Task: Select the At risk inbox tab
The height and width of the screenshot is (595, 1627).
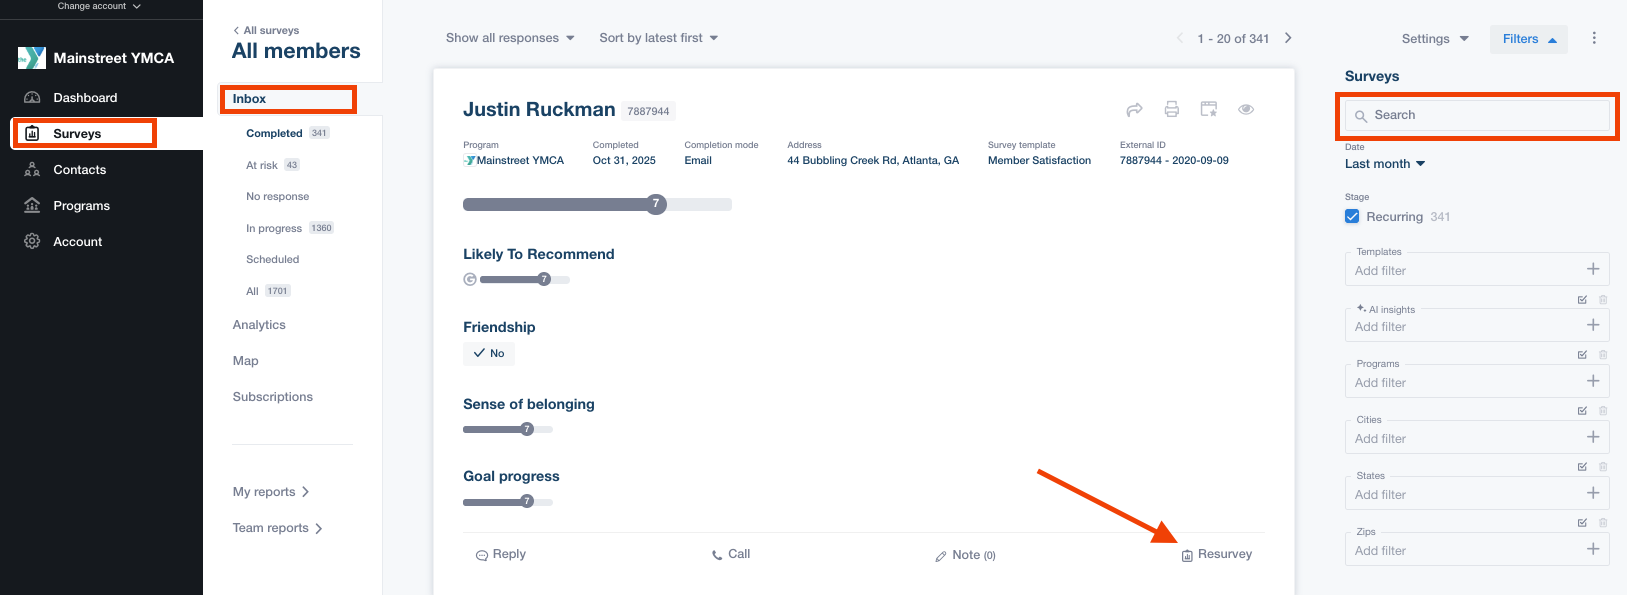Action: pyautogui.click(x=262, y=165)
